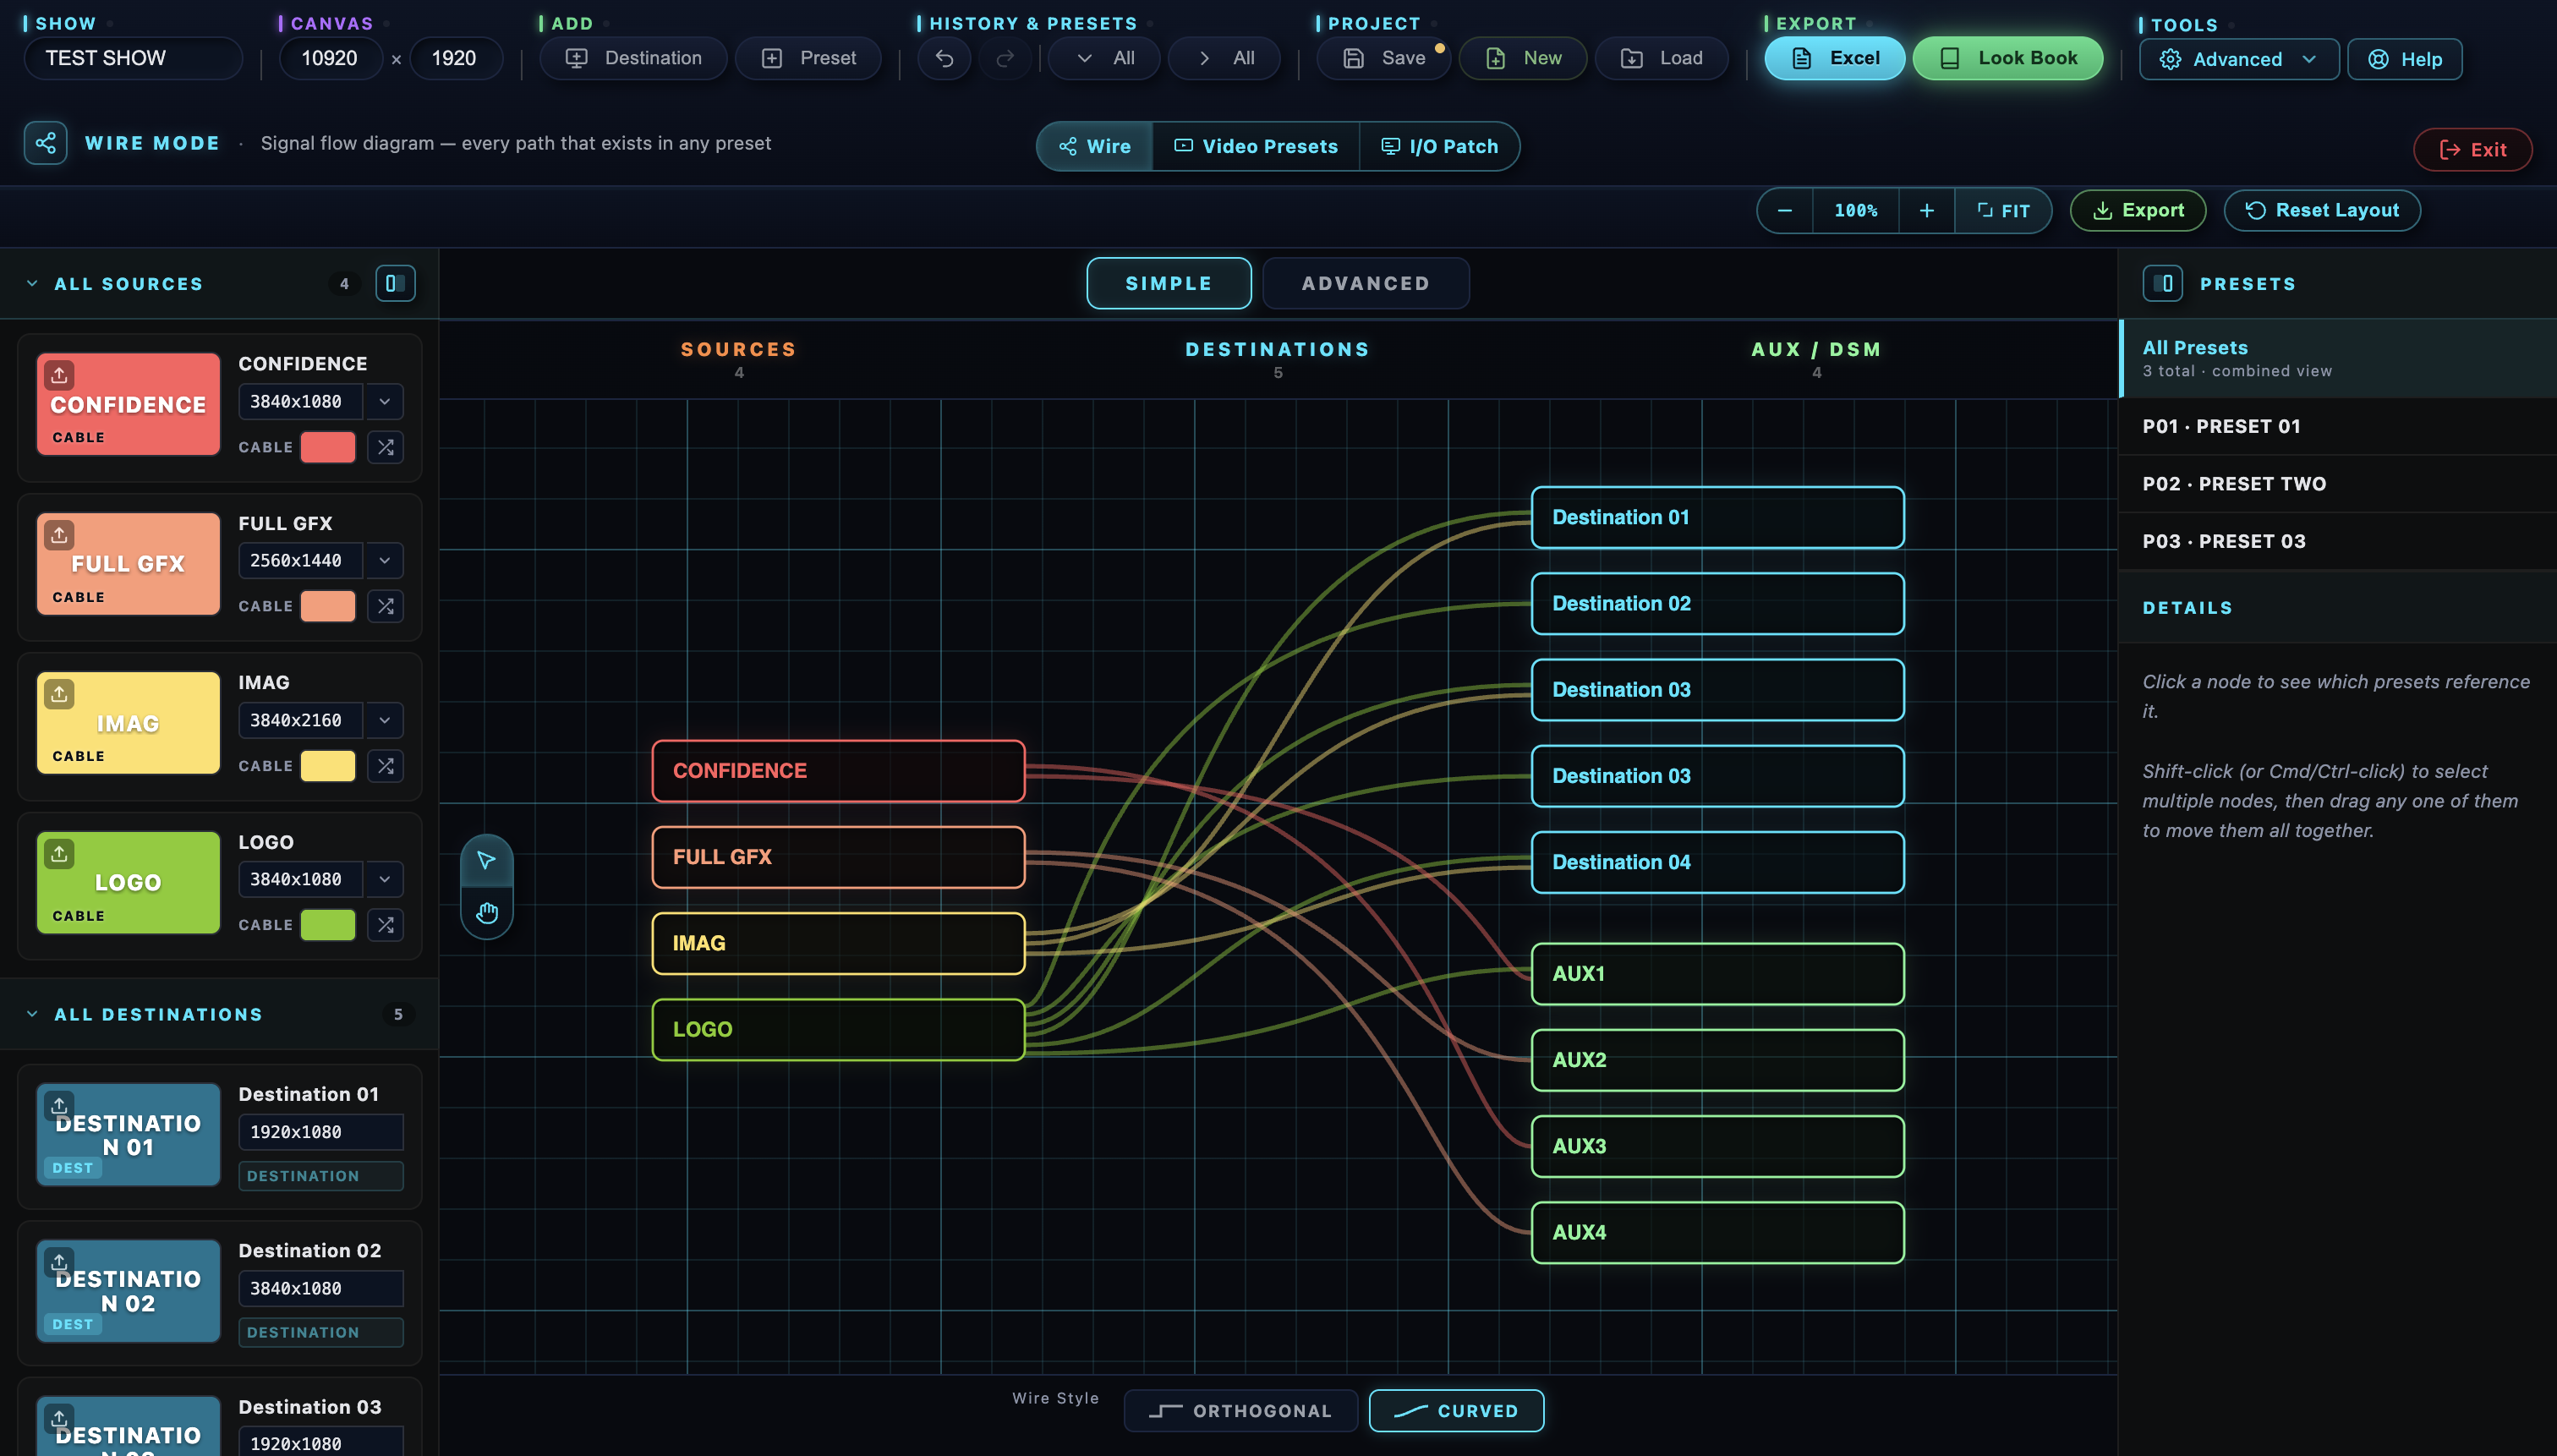The width and height of the screenshot is (2557, 1456).
Task: Collapse the ALL SOURCES section
Action: 32,284
